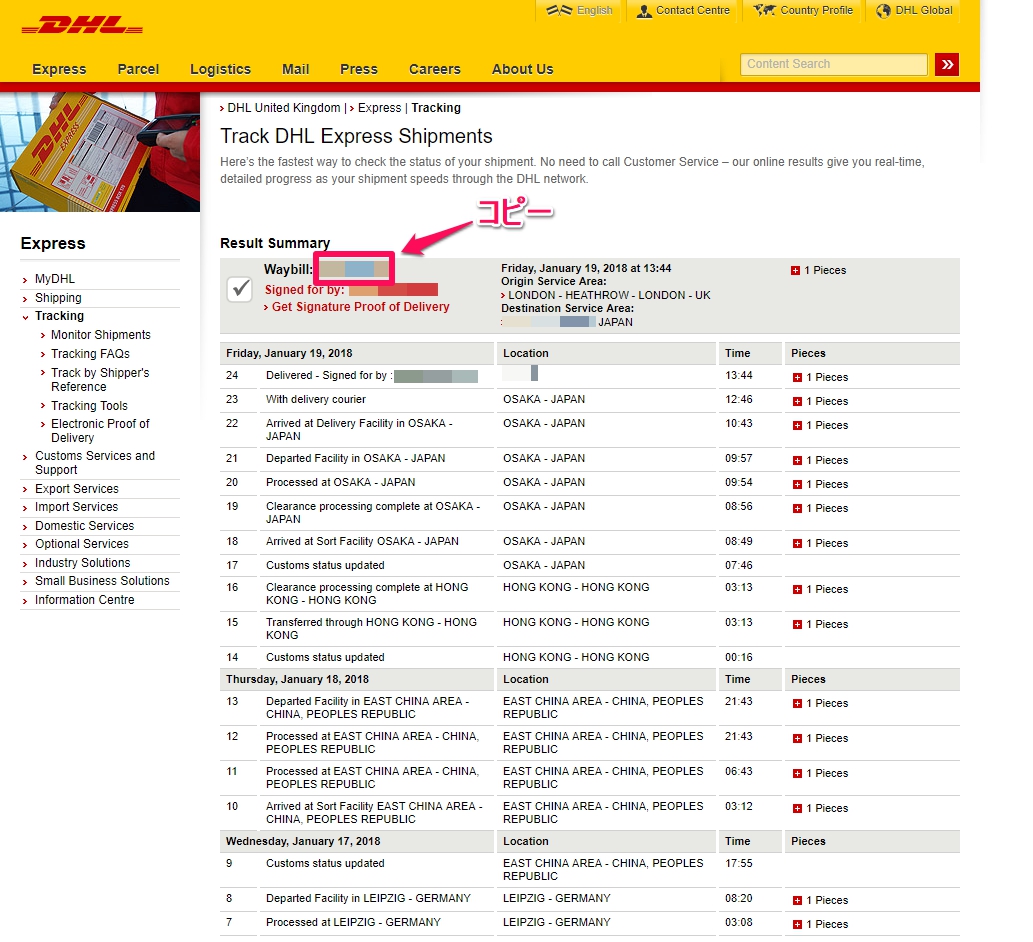The image size is (1033, 942).
Task: Click the search submit arrow button
Action: [x=947, y=65]
